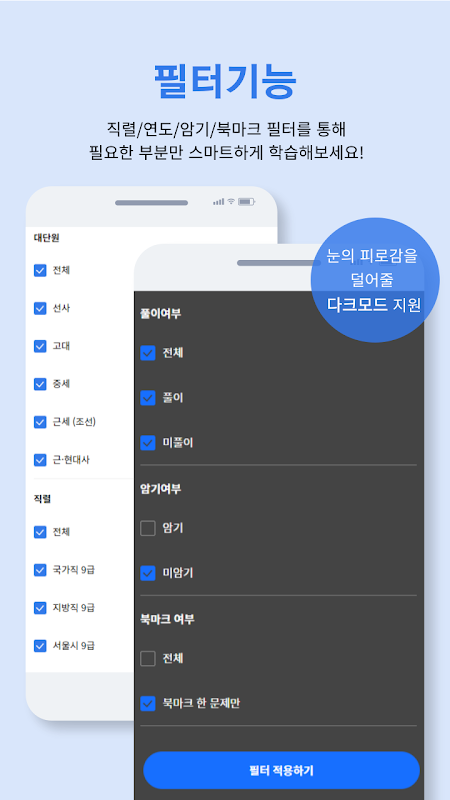This screenshot has height=800, width=450.
Task: Click the 필터 적용하기 button
Action: 281,770
